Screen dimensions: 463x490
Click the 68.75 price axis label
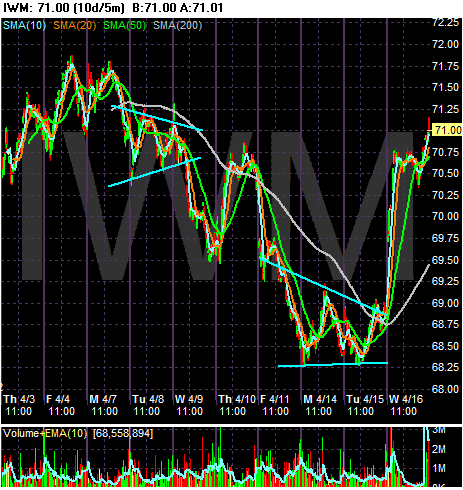[x=445, y=324]
